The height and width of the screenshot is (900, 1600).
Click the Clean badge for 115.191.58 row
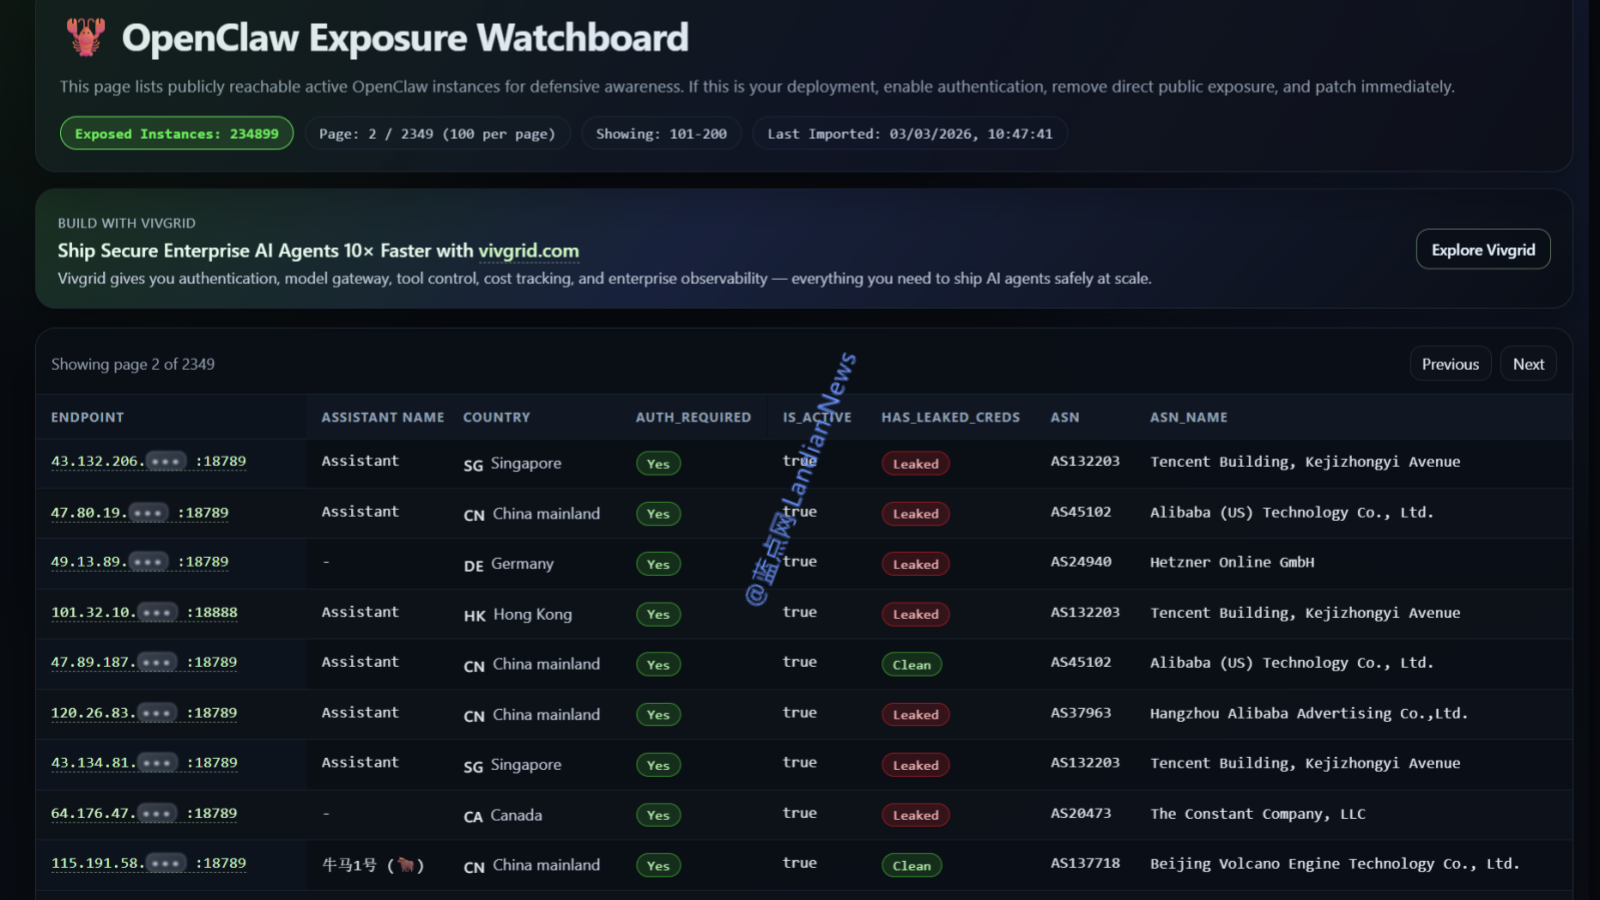[x=911, y=866]
